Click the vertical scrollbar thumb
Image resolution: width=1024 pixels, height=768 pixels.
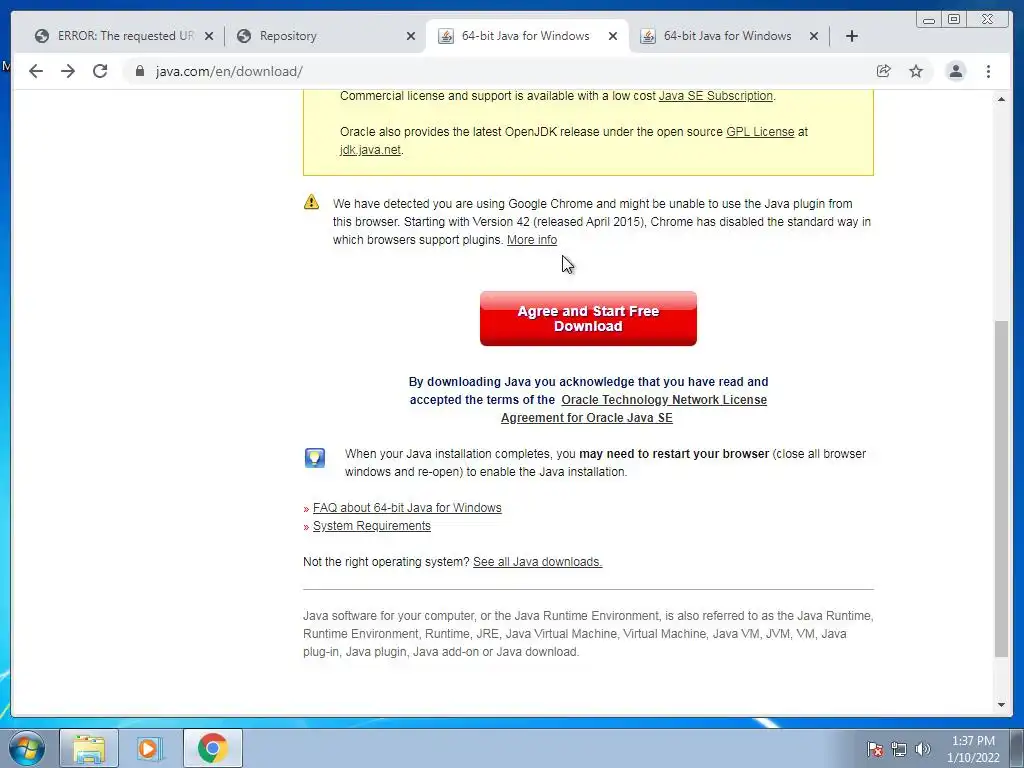pos(1001,488)
